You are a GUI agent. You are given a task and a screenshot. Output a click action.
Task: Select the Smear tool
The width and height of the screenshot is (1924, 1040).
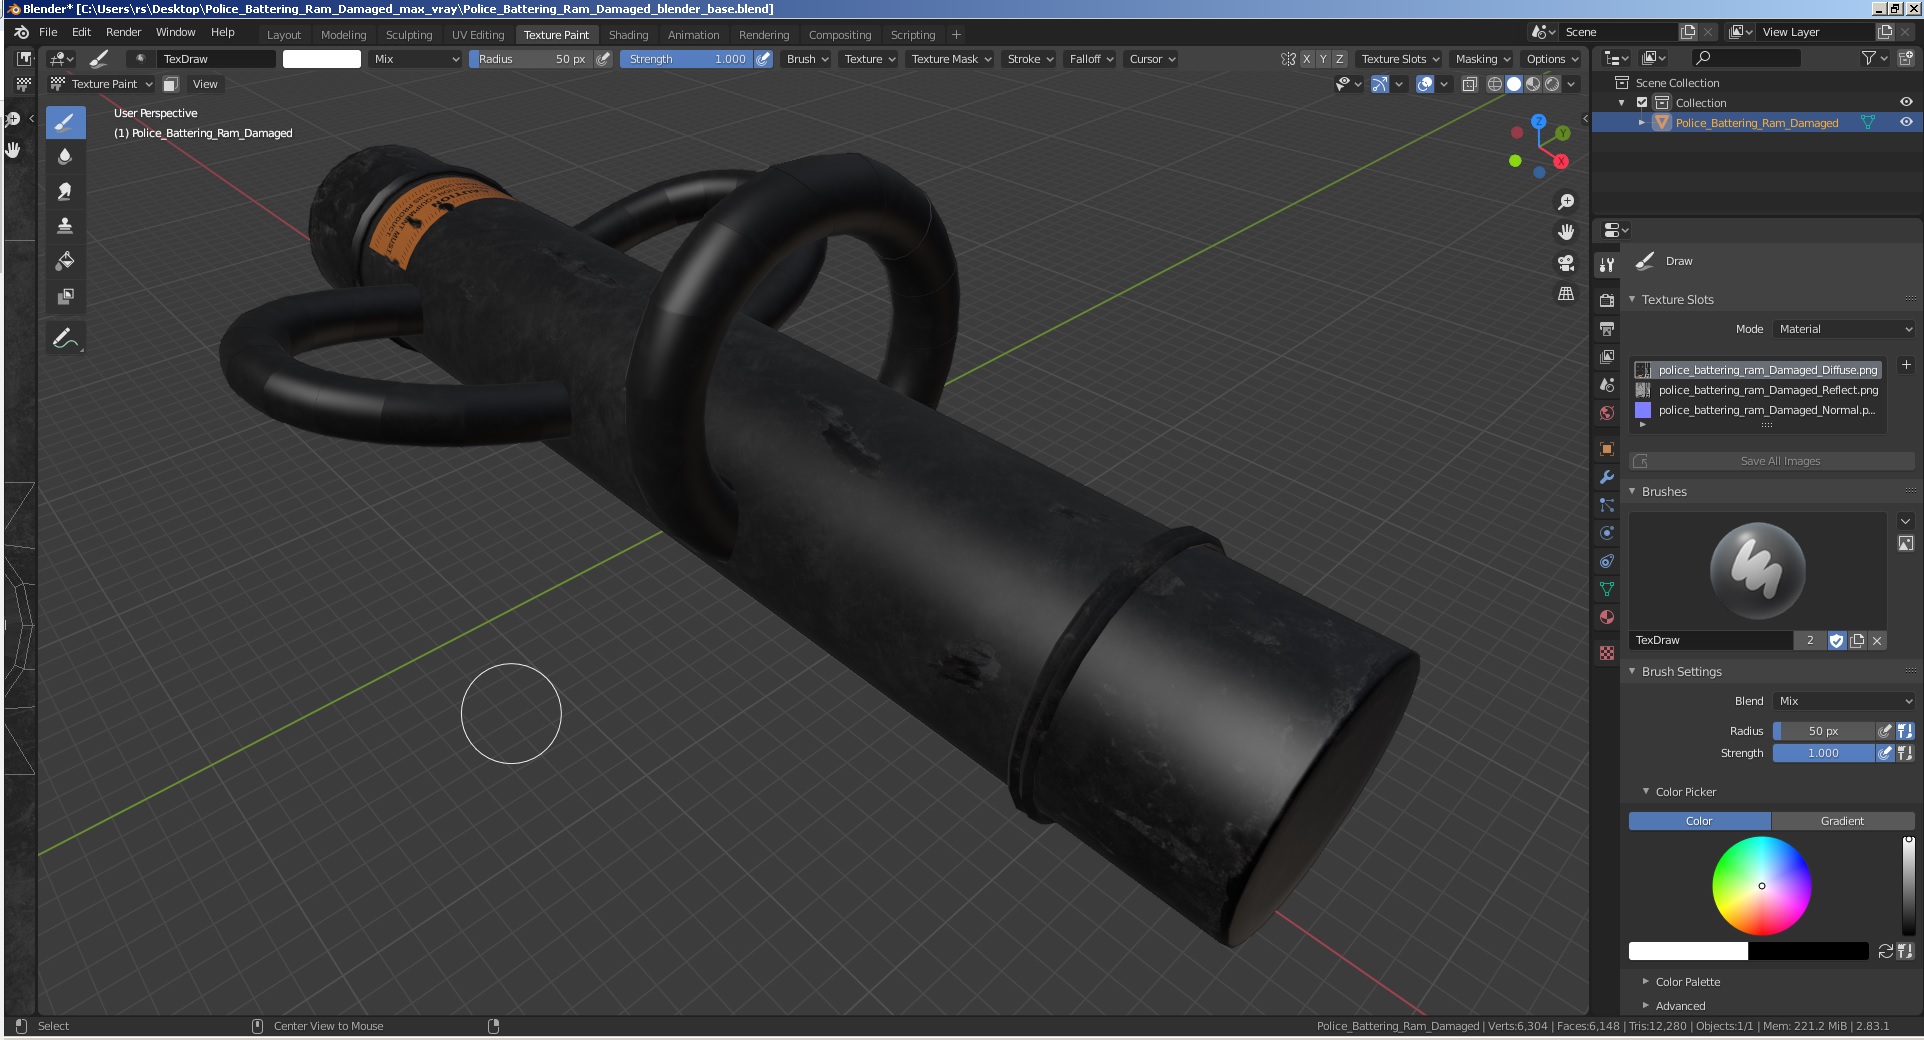click(65, 191)
